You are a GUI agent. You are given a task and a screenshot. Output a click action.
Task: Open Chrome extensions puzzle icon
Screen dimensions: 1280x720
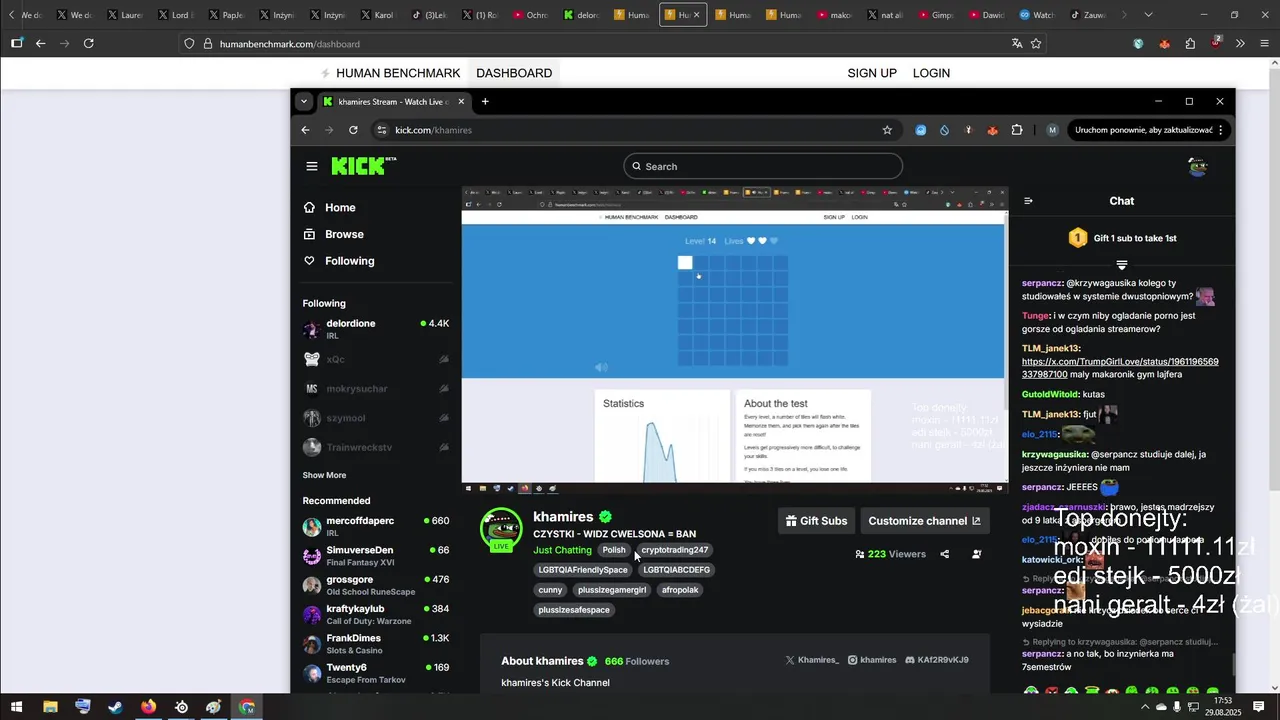click(1017, 130)
